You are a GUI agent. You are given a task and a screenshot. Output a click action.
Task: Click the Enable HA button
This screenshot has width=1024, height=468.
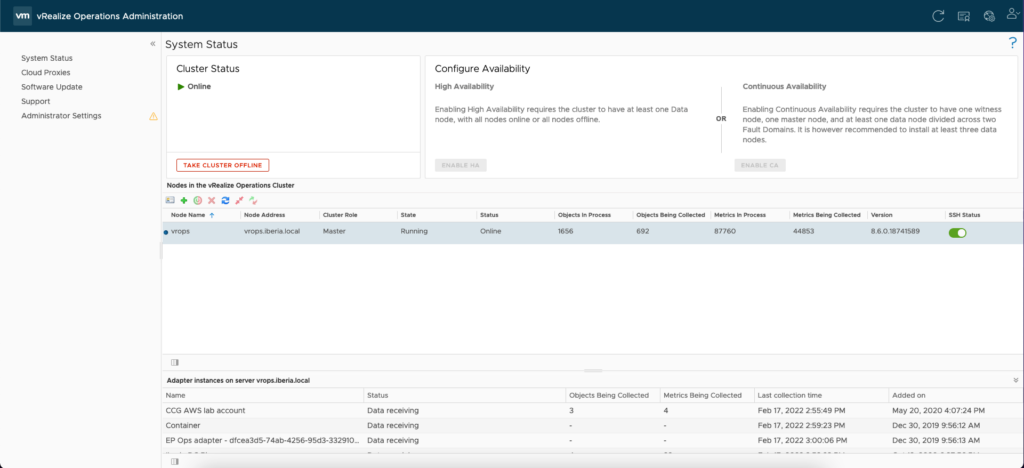(460, 165)
